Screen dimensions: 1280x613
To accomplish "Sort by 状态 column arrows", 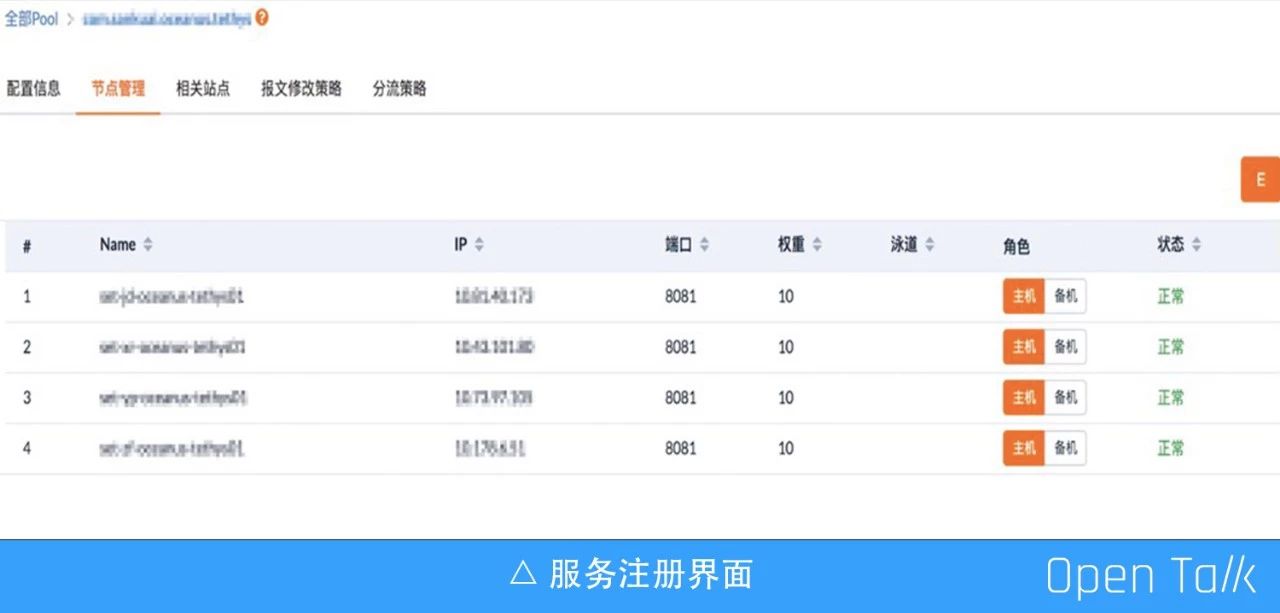I will click(1196, 244).
